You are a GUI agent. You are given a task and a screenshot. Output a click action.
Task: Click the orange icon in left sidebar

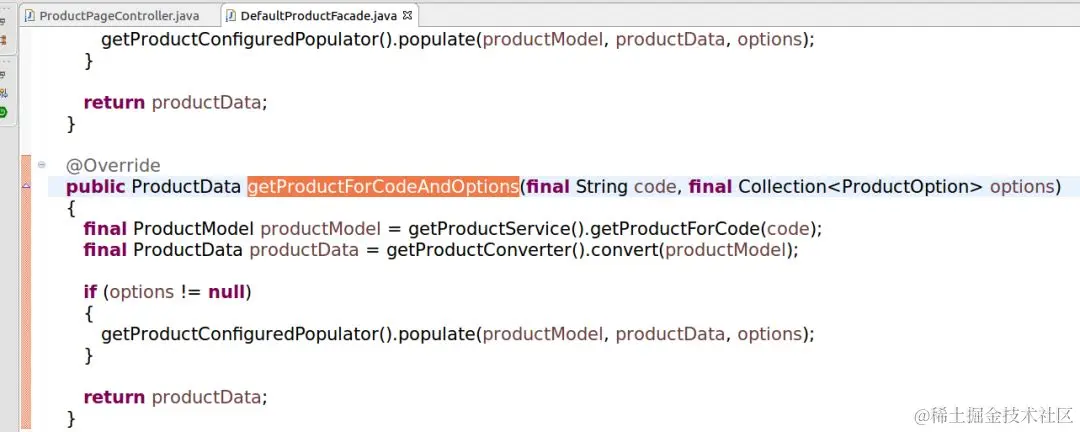[4, 40]
